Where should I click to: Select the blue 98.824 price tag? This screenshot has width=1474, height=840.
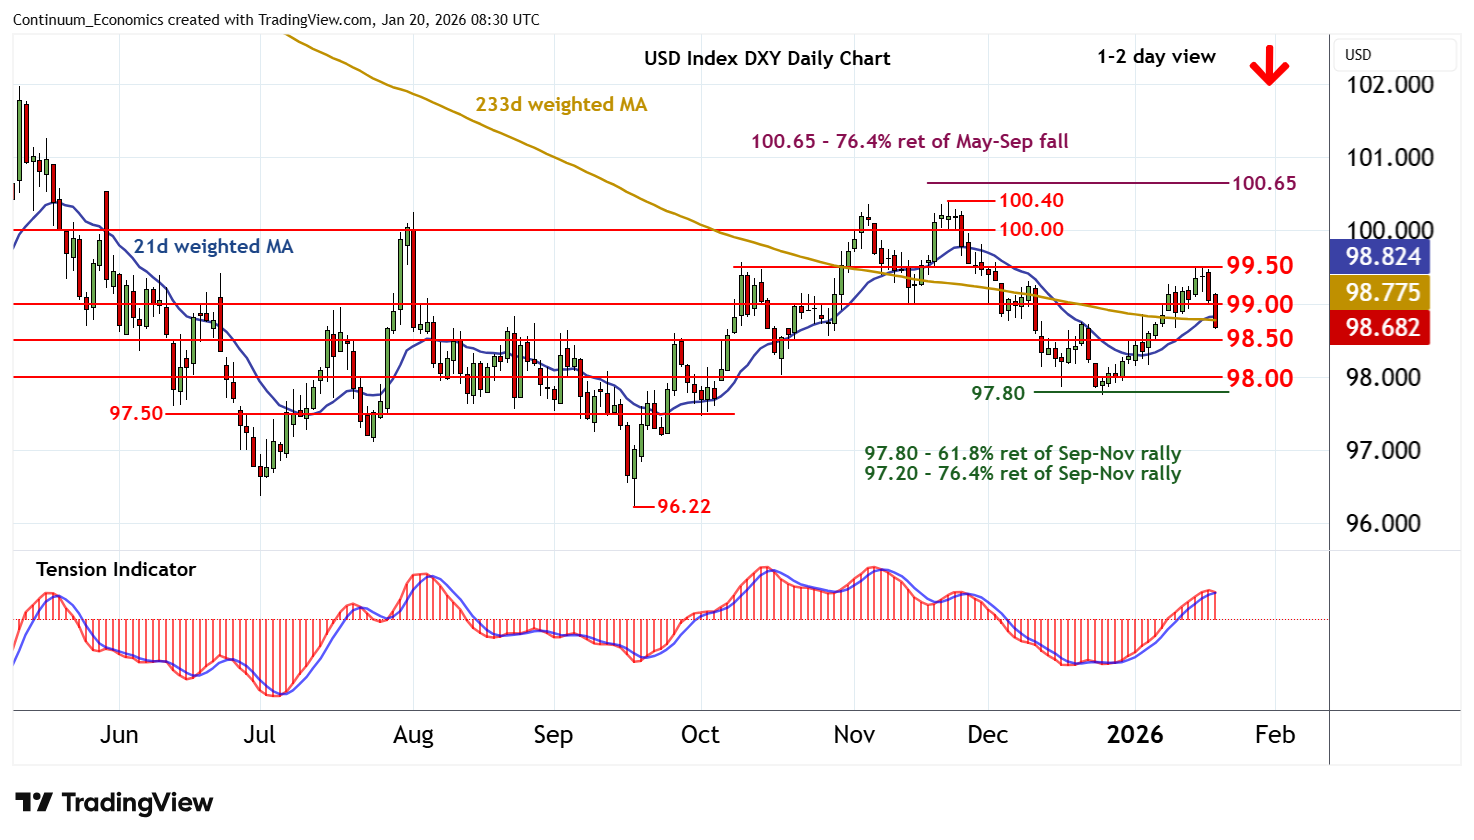click(1382, 257)
